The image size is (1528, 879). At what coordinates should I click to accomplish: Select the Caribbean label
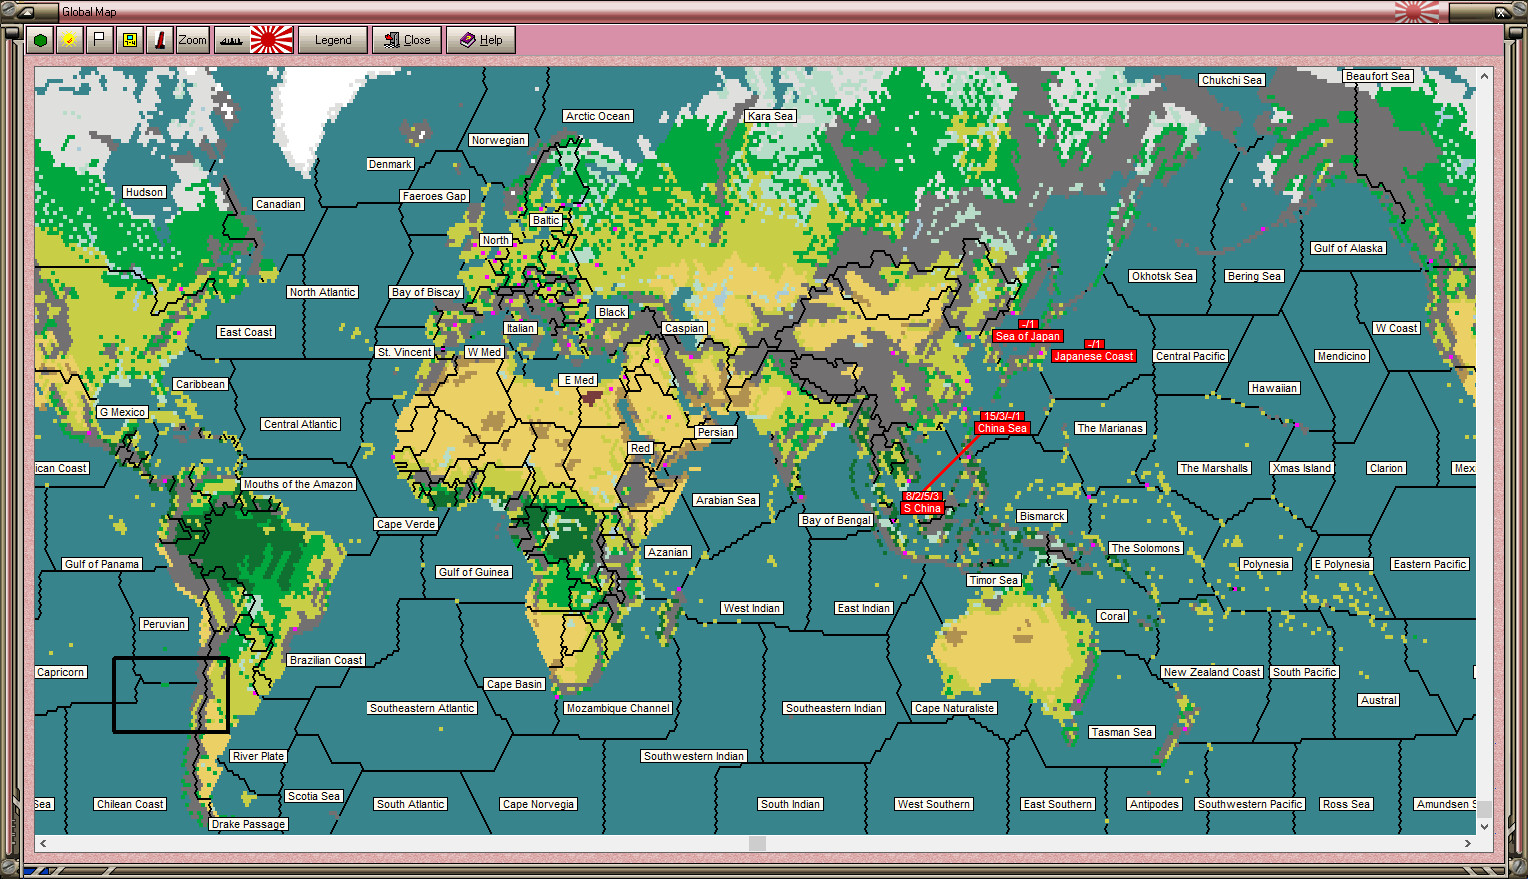(200, 384)
